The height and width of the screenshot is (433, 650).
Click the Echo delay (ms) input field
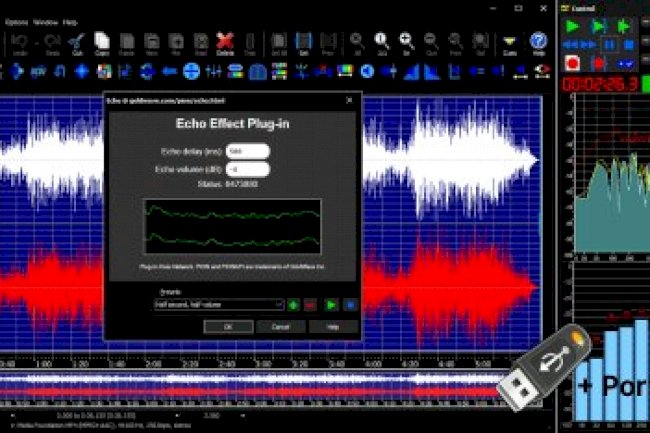pyautogui.click(x=247, y=151)
